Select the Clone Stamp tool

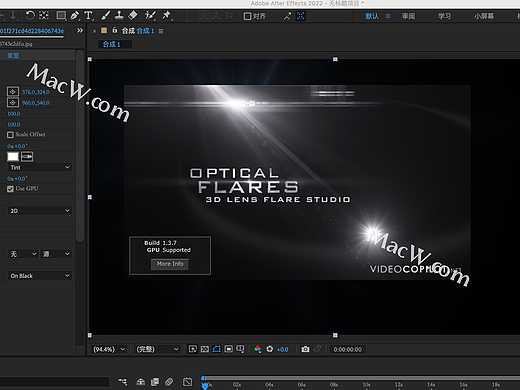[x=119, y=15]
